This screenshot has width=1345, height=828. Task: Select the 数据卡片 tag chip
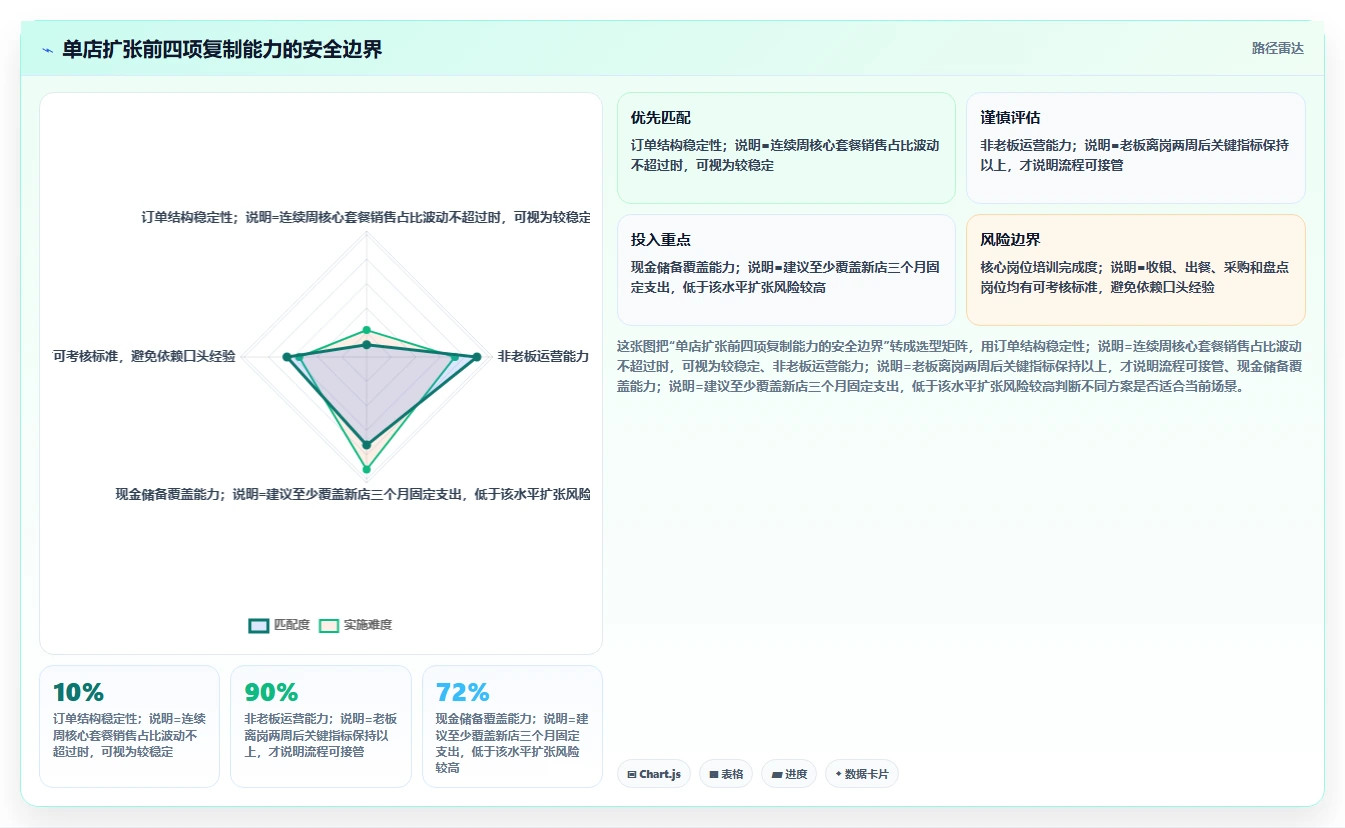(x=862, y=774)
